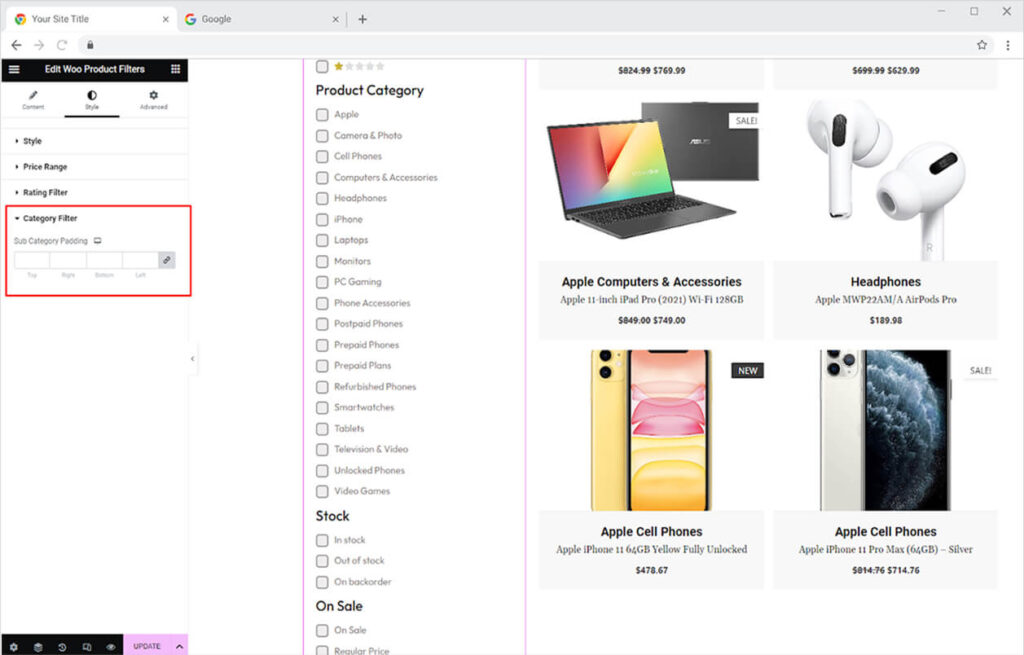Check the On Sale filter option
This screenshot has width=1024, height=655.
(x=320, y=630)
